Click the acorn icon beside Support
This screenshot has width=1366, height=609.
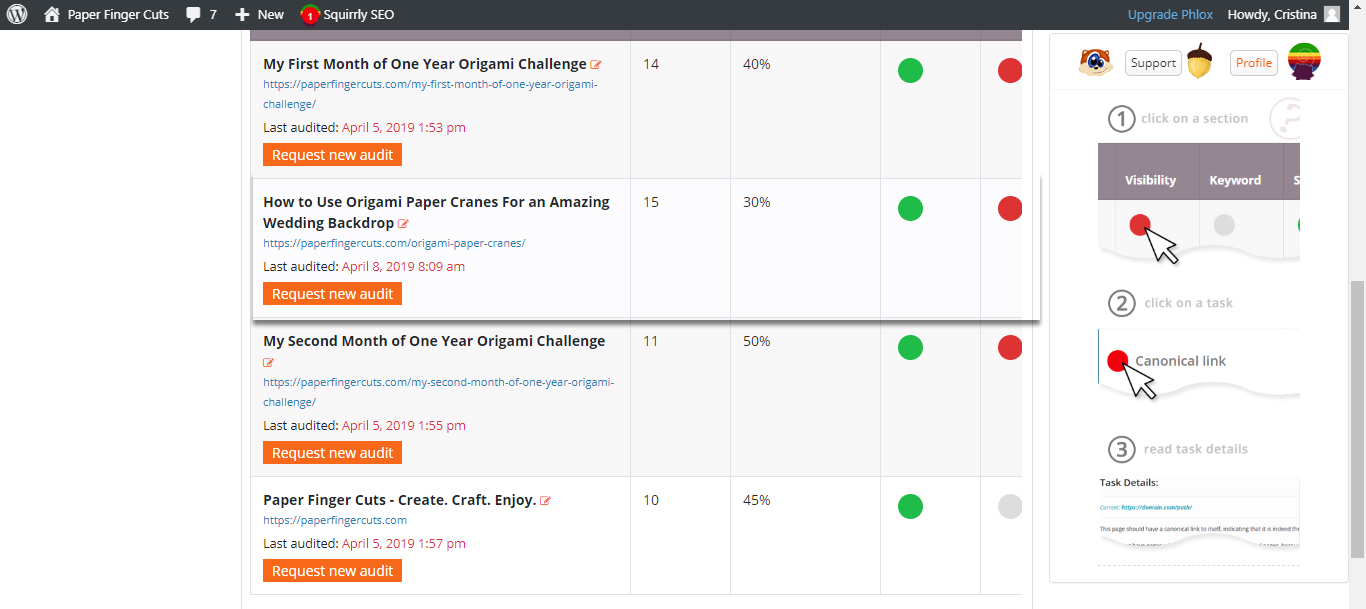[x=1199, y=62]
